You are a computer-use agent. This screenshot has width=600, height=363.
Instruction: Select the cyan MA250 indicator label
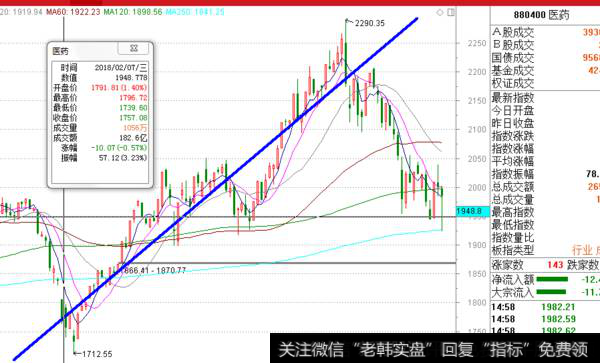point(195,12)
